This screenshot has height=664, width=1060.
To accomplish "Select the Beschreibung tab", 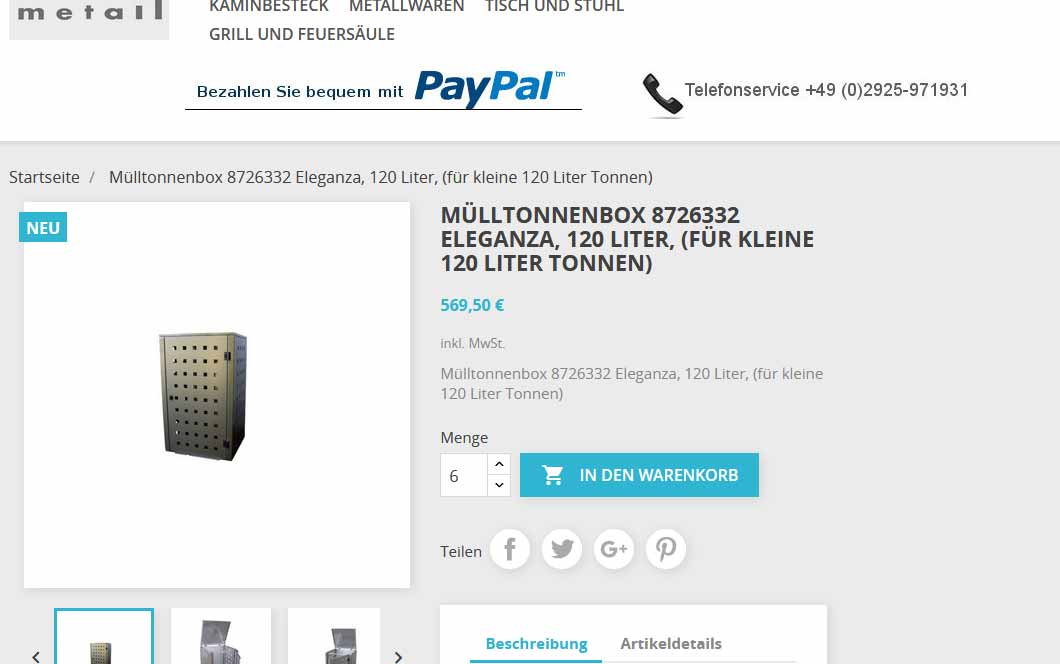I will [x=536, y=644].
